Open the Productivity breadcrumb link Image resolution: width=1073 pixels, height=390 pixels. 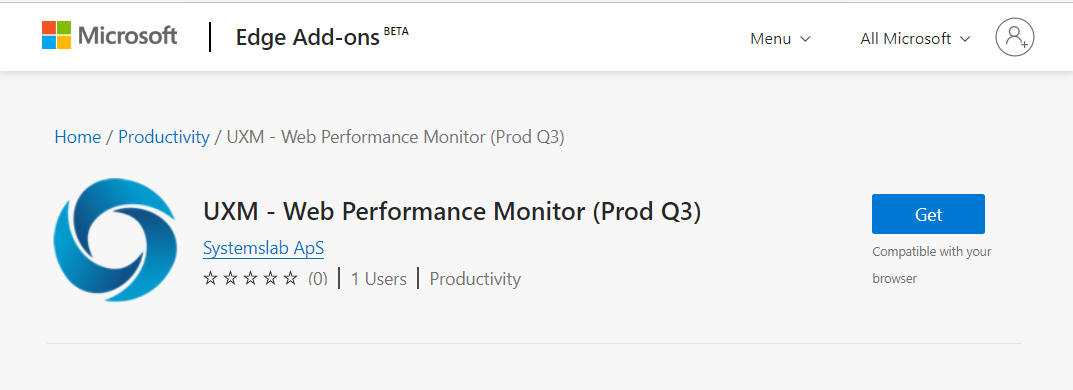(x=164, y=137)
